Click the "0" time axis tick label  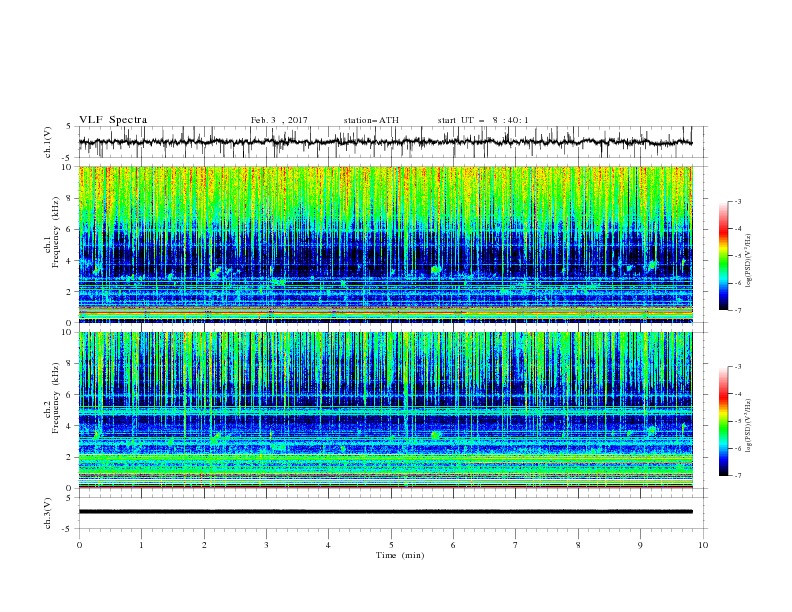click(79, 545)
